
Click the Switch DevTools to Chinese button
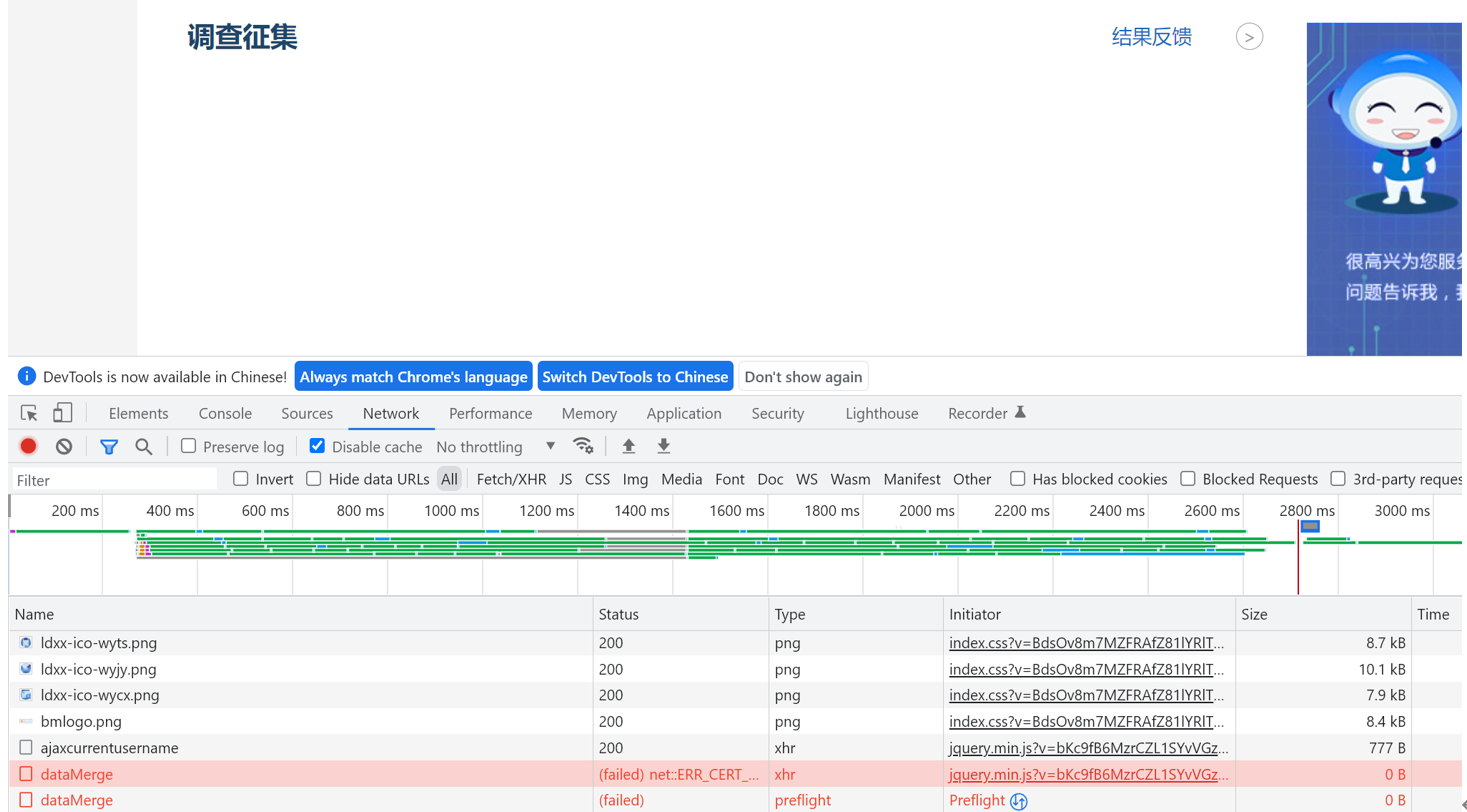[635, 377]
